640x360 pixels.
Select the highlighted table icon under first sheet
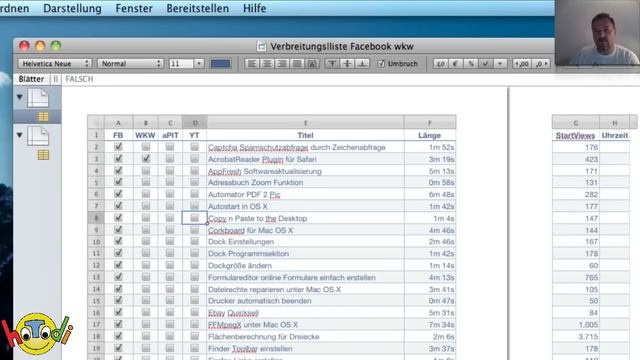43,117
